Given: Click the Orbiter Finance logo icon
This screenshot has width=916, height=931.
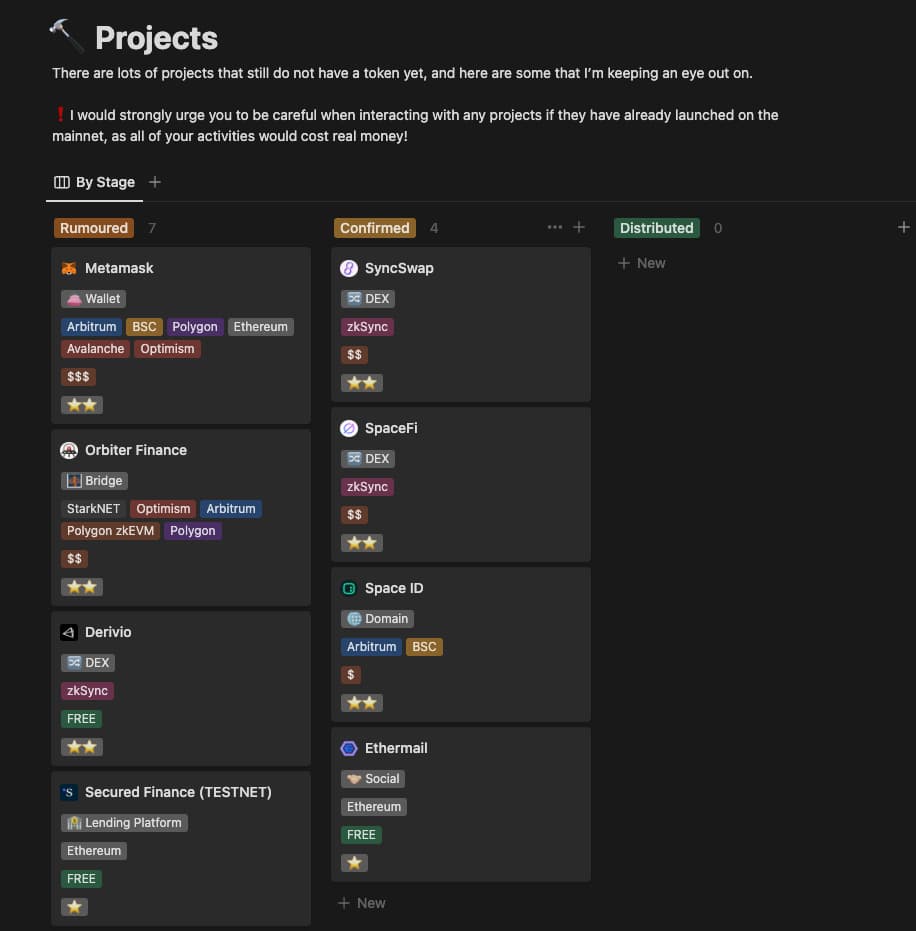Looking at the screenshot, I should coord(69,451).
